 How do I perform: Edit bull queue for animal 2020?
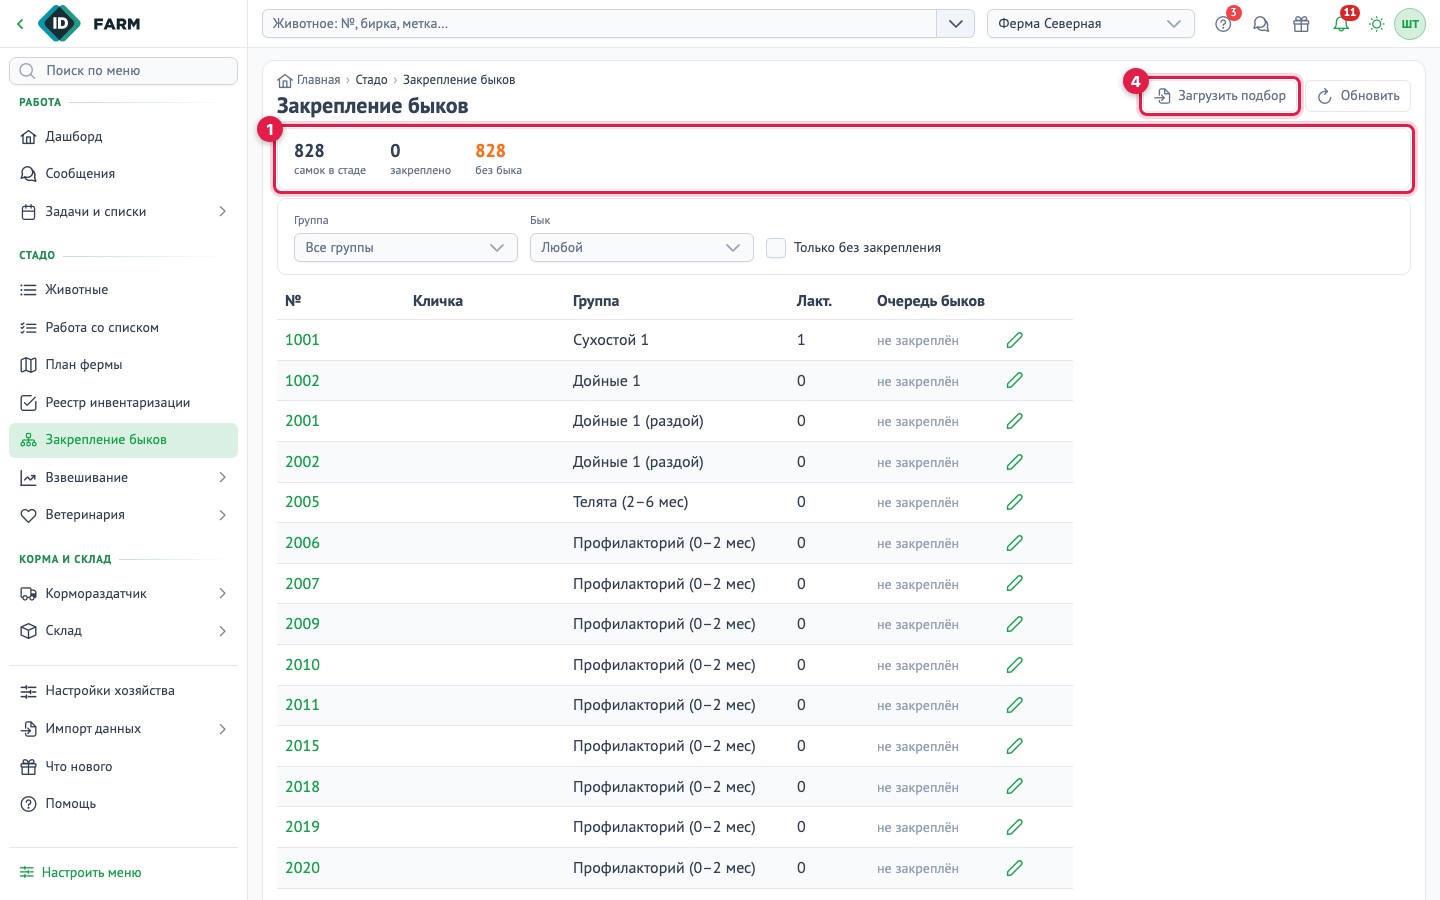[x=1014, y=868]
